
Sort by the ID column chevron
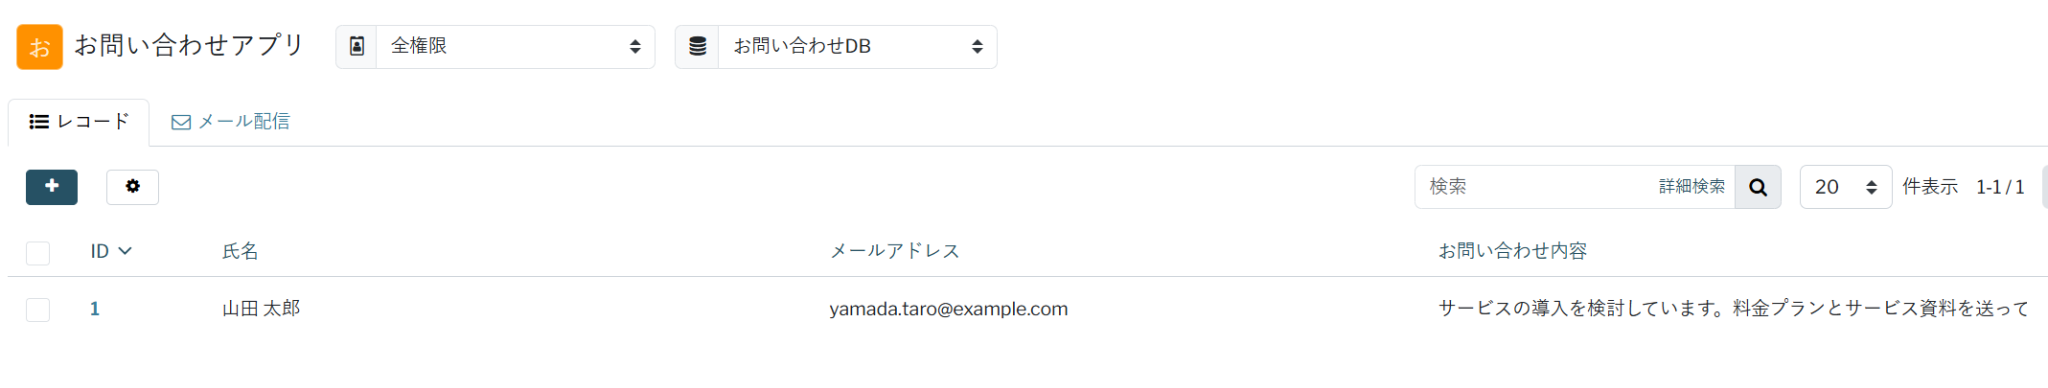click(125, 251)
